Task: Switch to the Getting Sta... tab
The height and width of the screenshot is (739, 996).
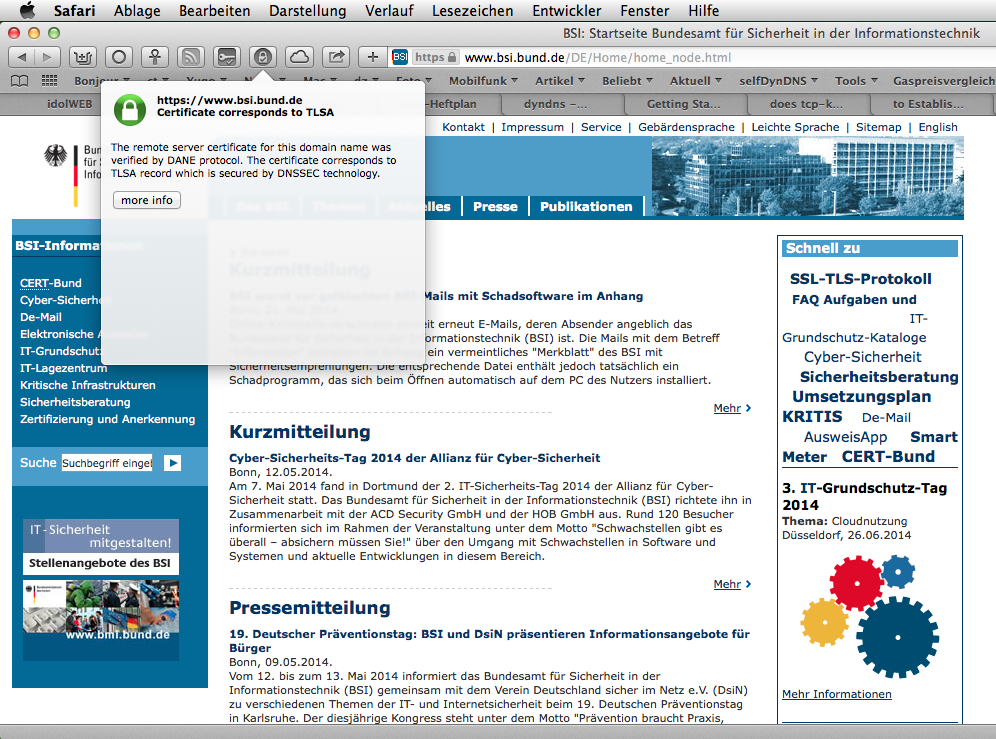Action: pyautogui.click(x=683, y=104)
